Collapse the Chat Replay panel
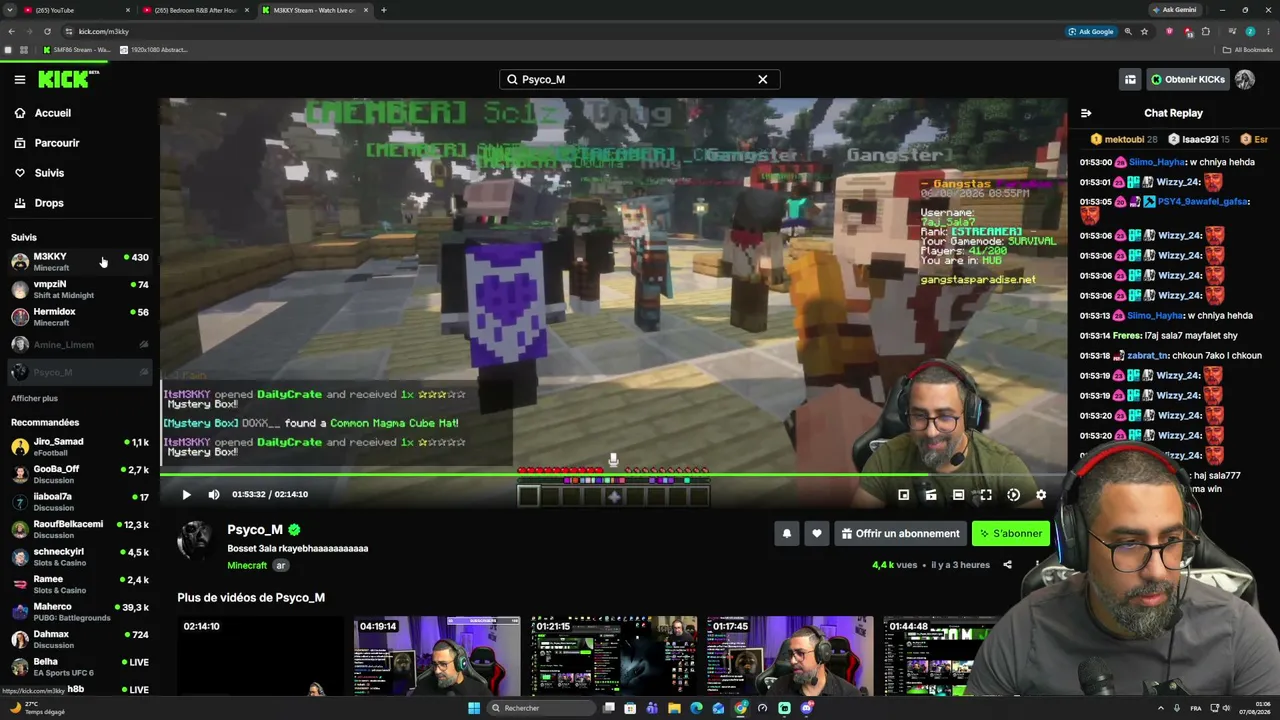This screenshot has height=720, width=1280. point(1086,113)
